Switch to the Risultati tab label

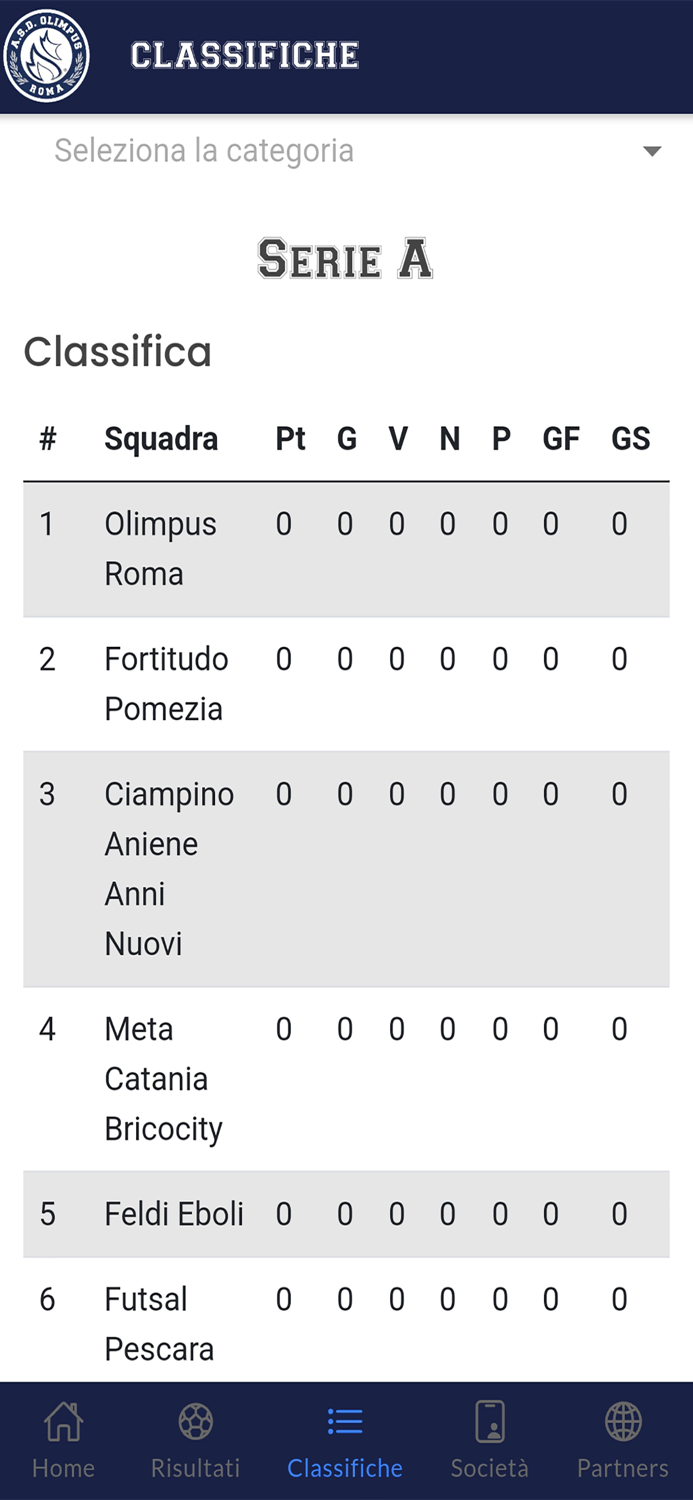coord(195,1468)
